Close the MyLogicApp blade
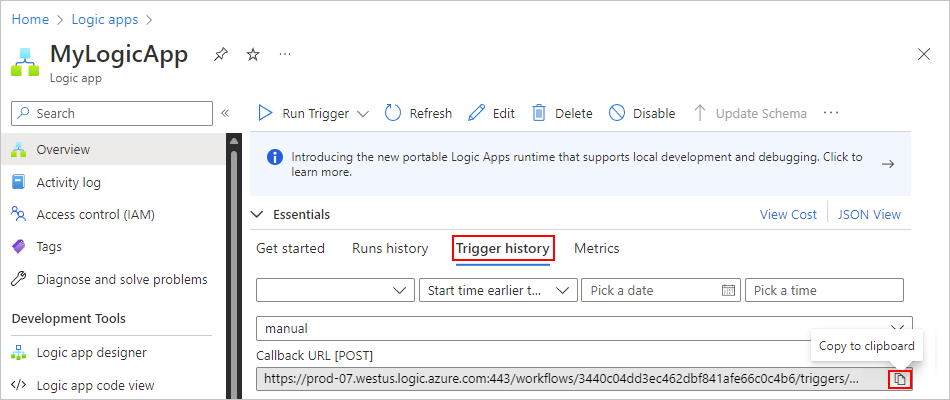 (x=924, y=55)
